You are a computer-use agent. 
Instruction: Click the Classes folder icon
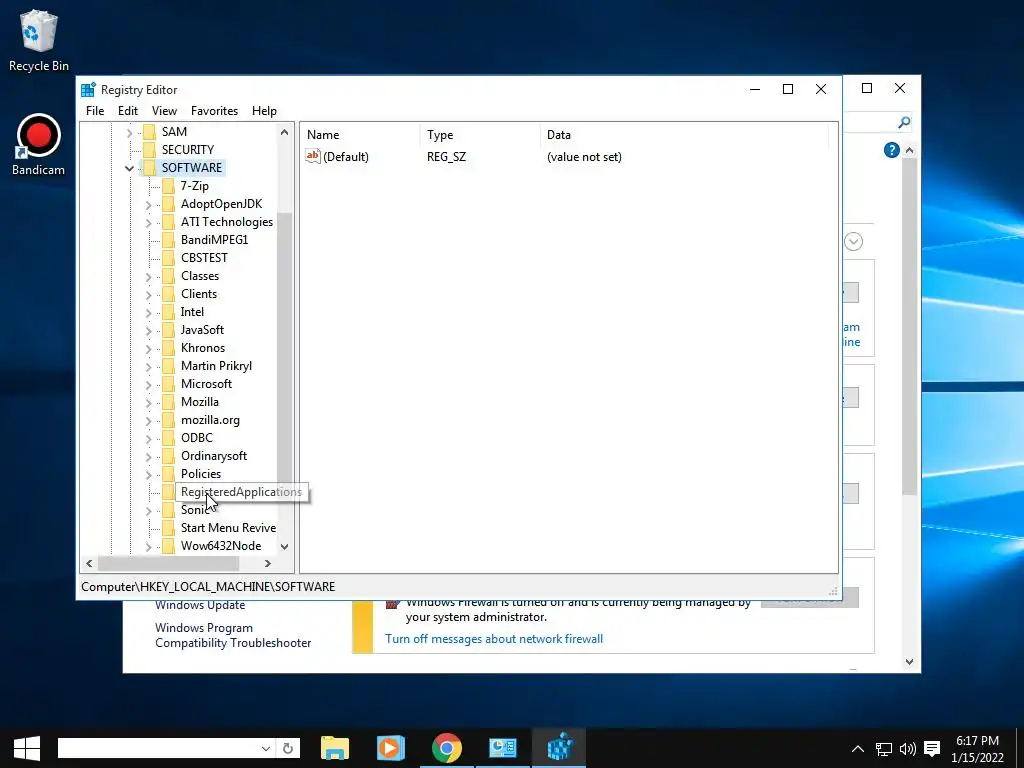(x=168, y=276)
